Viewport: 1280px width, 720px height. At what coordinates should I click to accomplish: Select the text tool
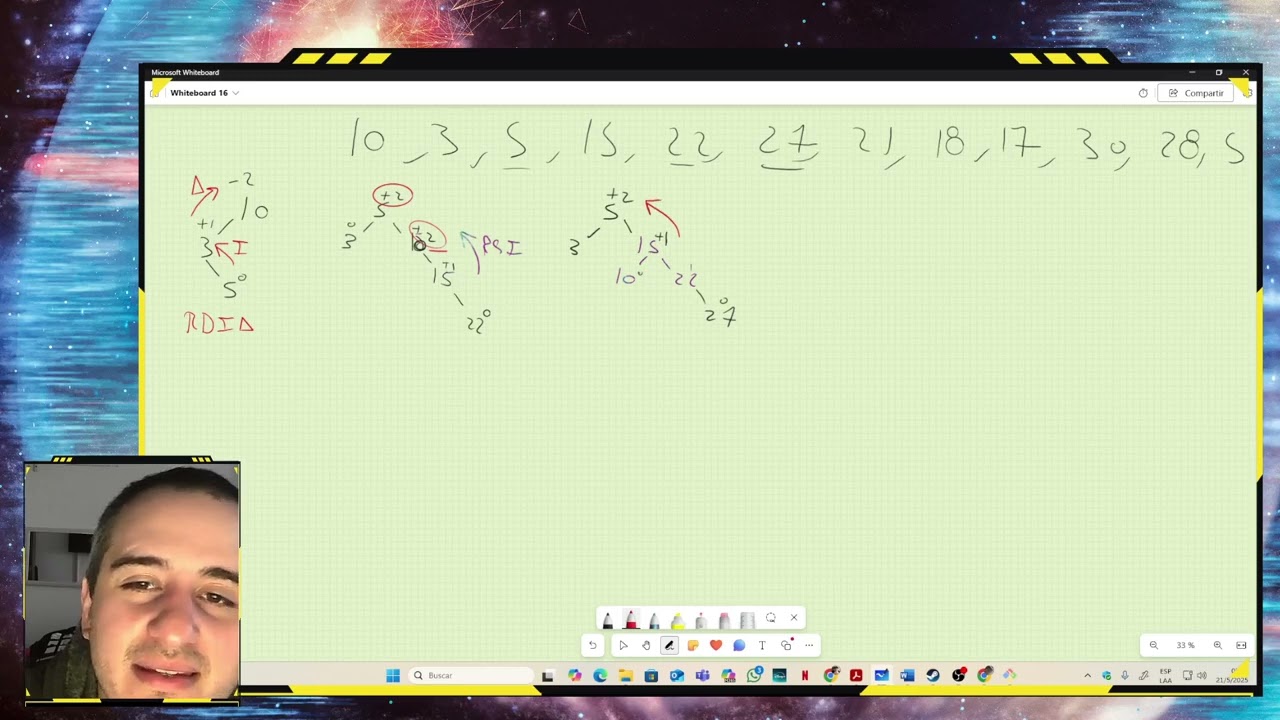[x=762, y=645]
